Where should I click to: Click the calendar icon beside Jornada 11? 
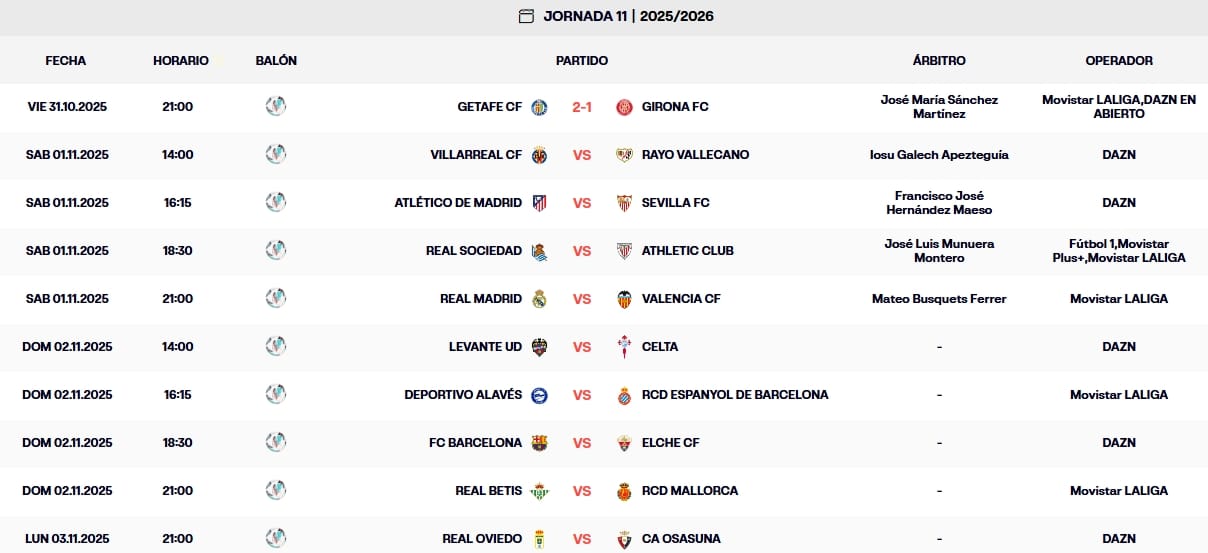click(x=526, y=16)
